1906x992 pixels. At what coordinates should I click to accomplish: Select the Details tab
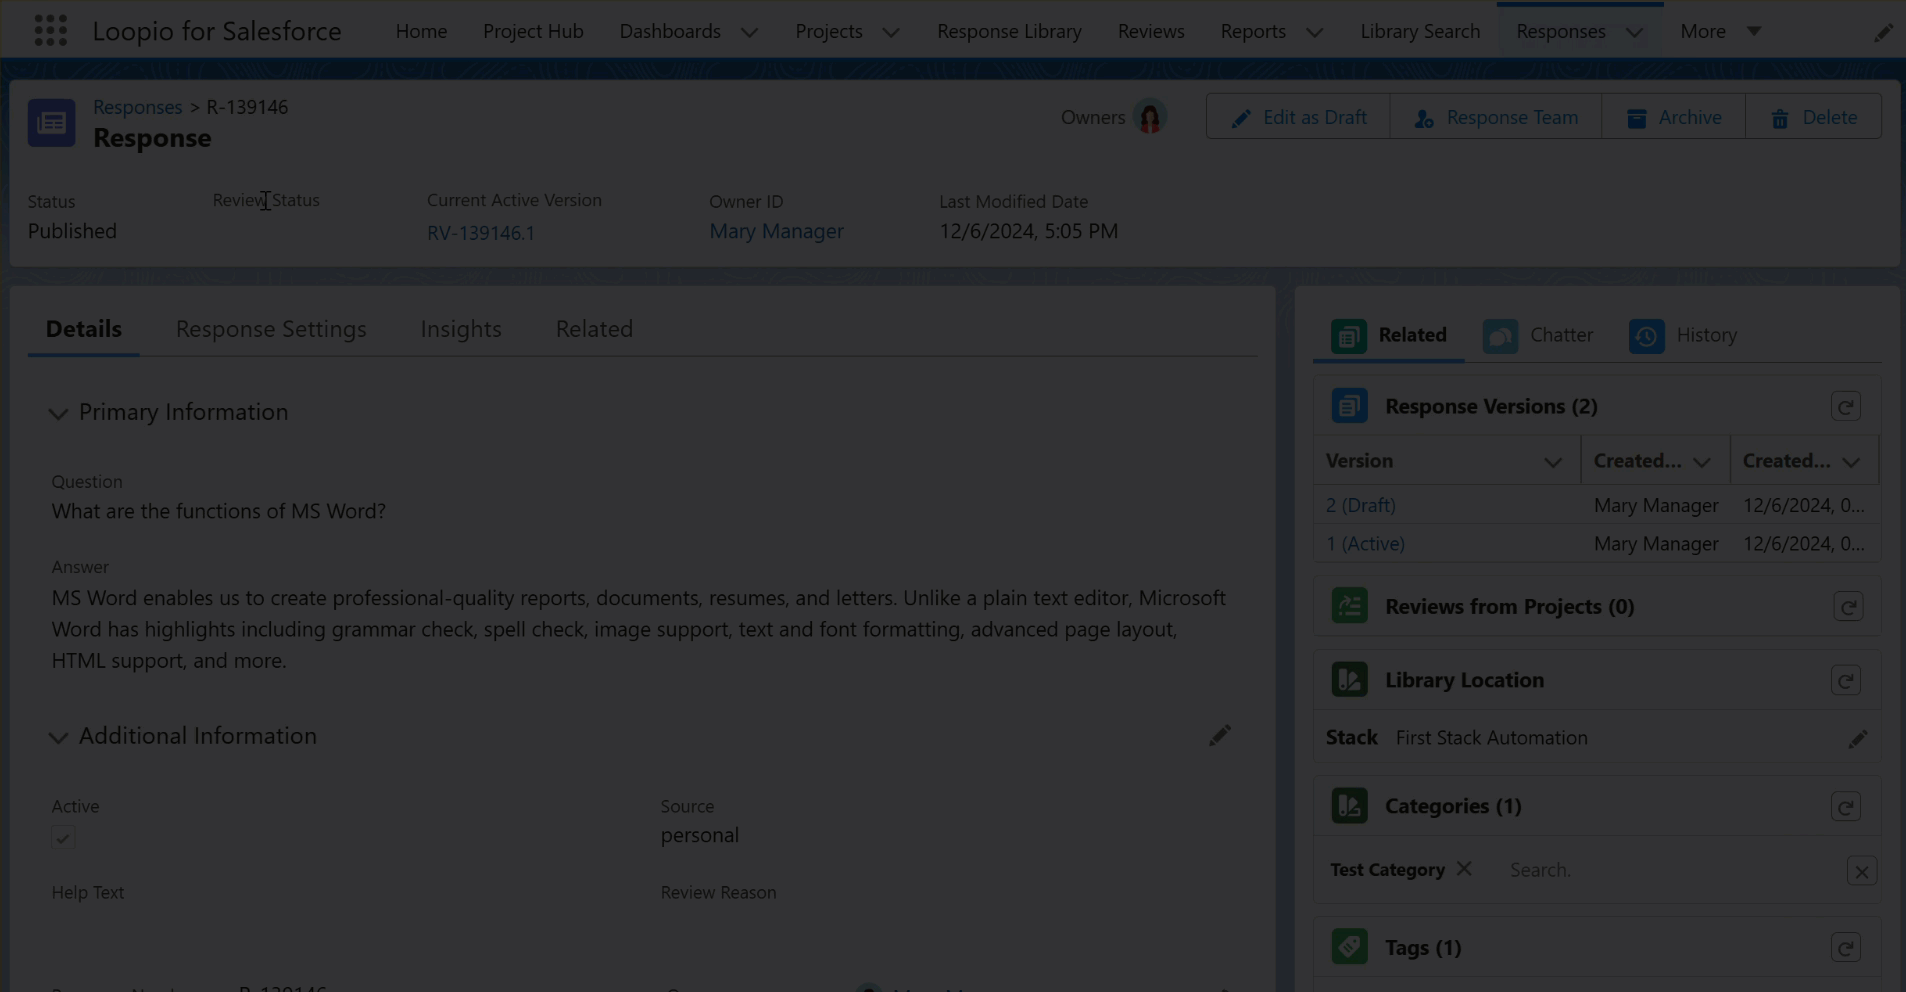click(x=84, y=329)
